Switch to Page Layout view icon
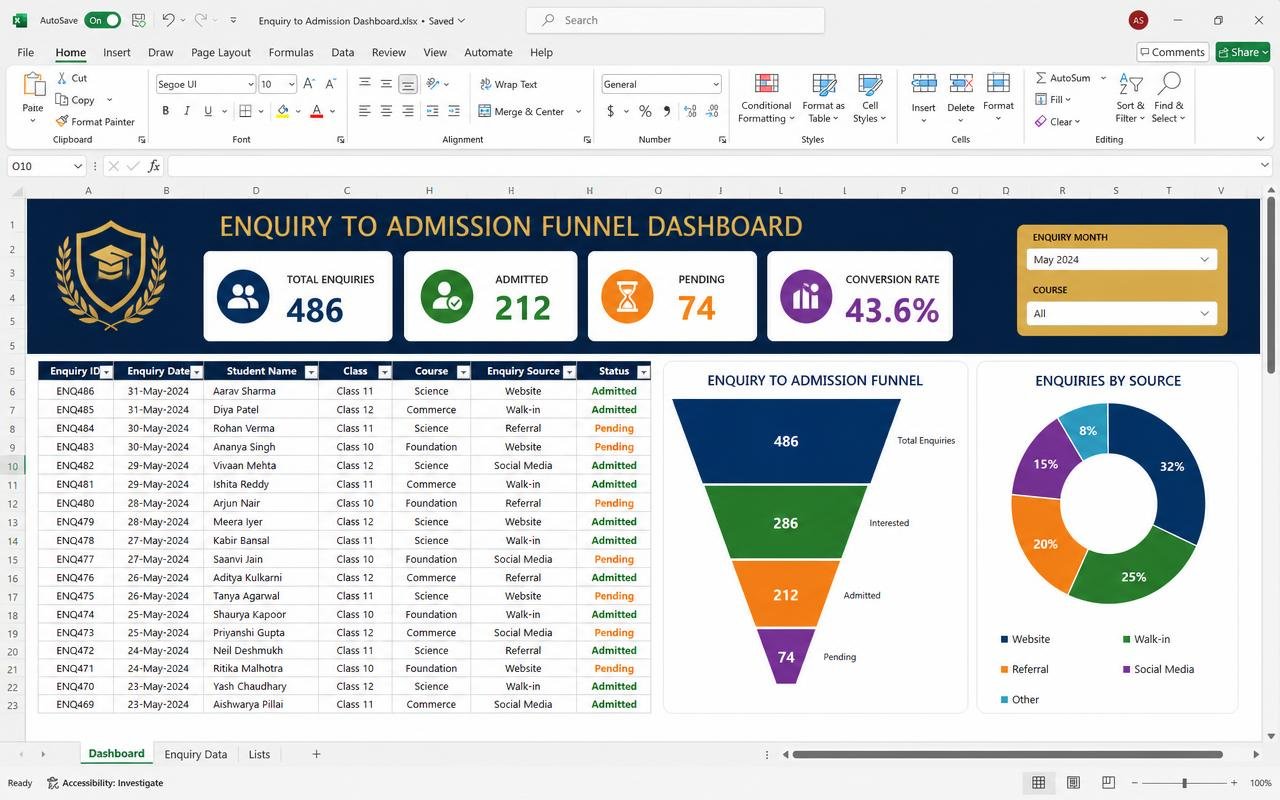The width and height of the screenshot is (1280, 800). [x=1073, y=783]
